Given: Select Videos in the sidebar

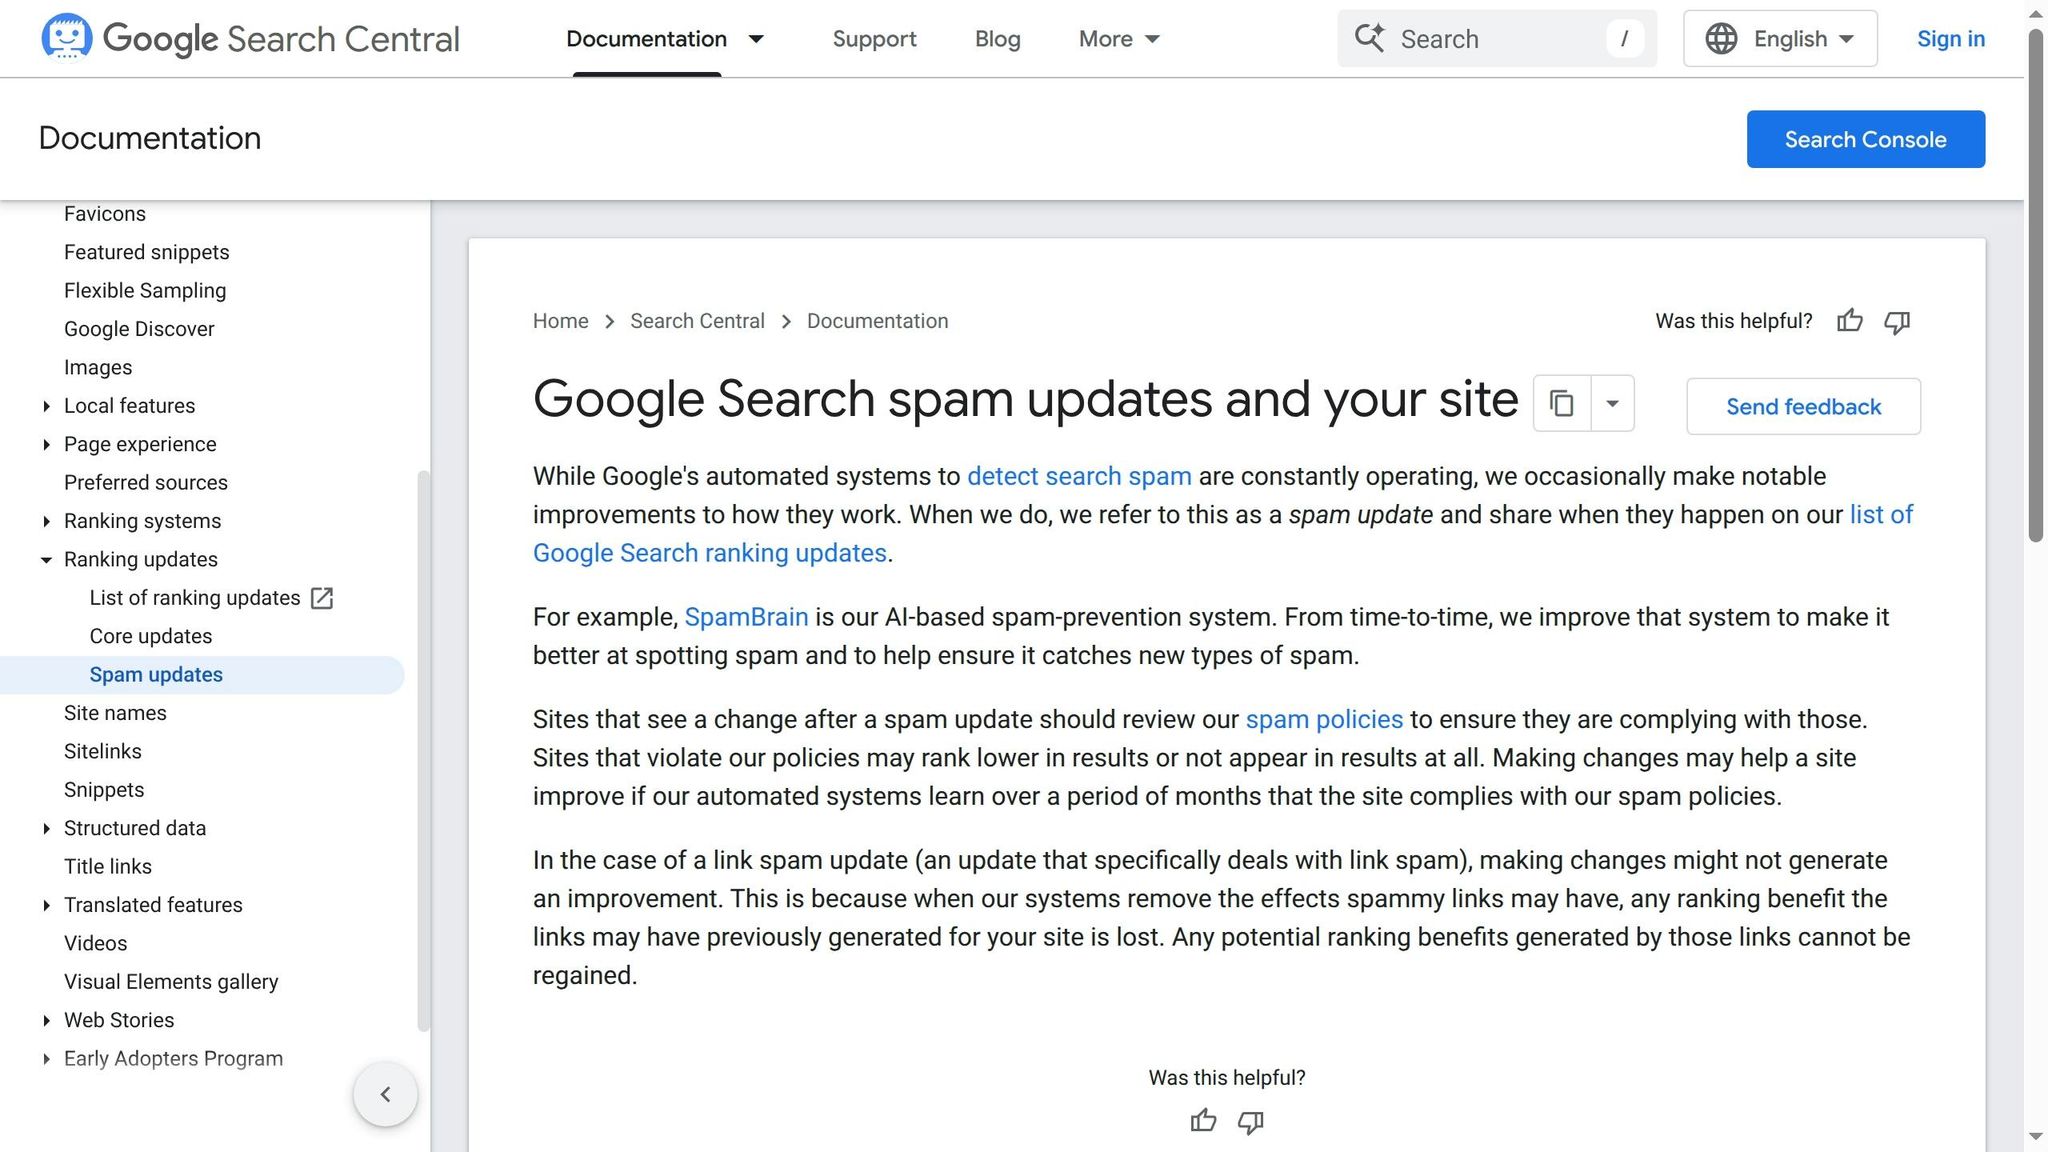Looking at the screenshot, I should (x=96, y=943).
